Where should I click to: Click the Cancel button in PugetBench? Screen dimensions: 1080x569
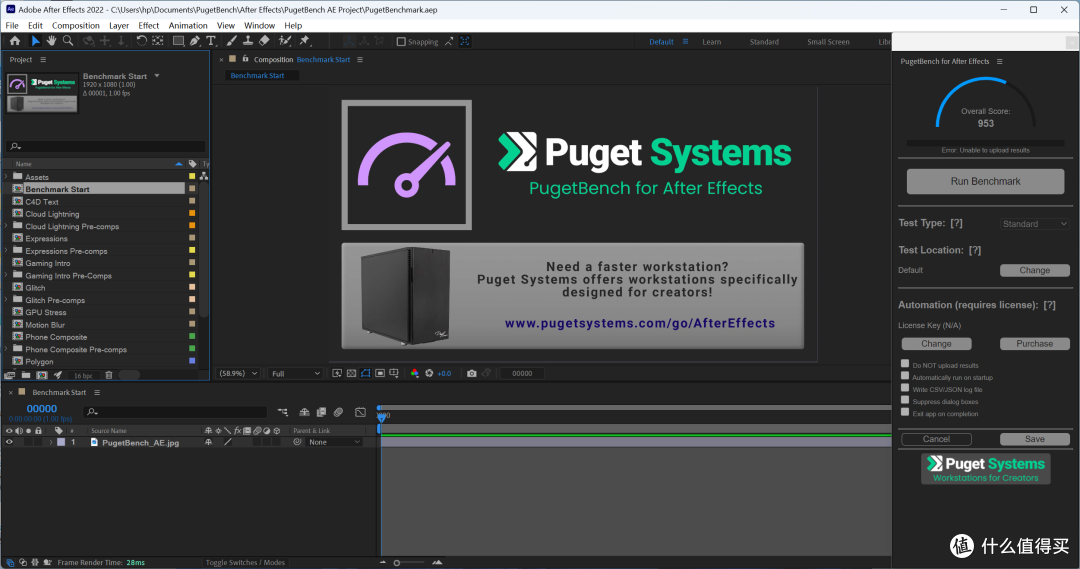pyautogui.click(x=936, y=439)
